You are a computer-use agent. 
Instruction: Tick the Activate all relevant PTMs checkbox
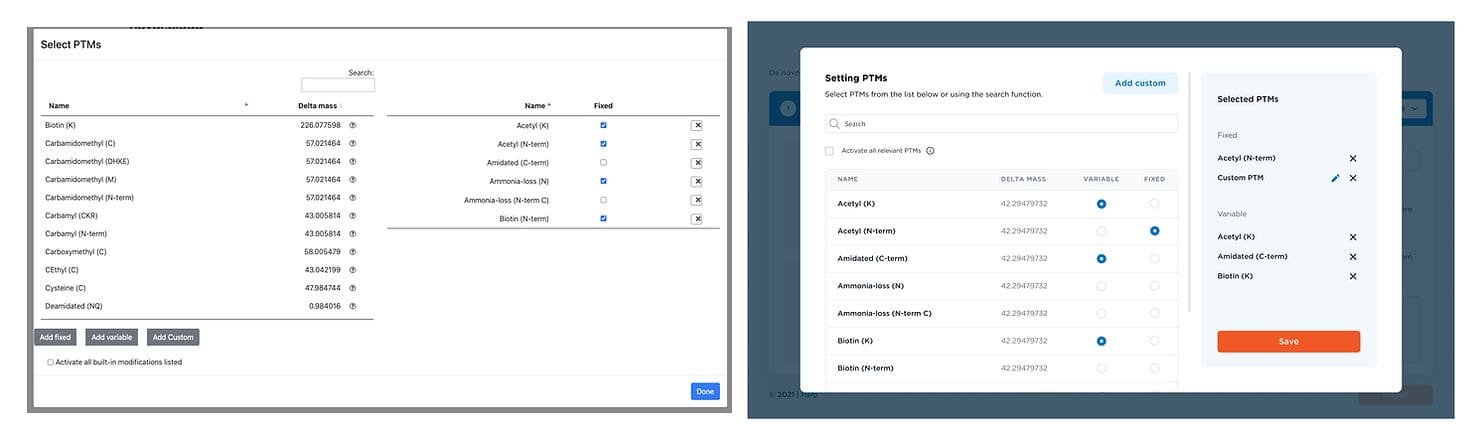click(829, 151)
